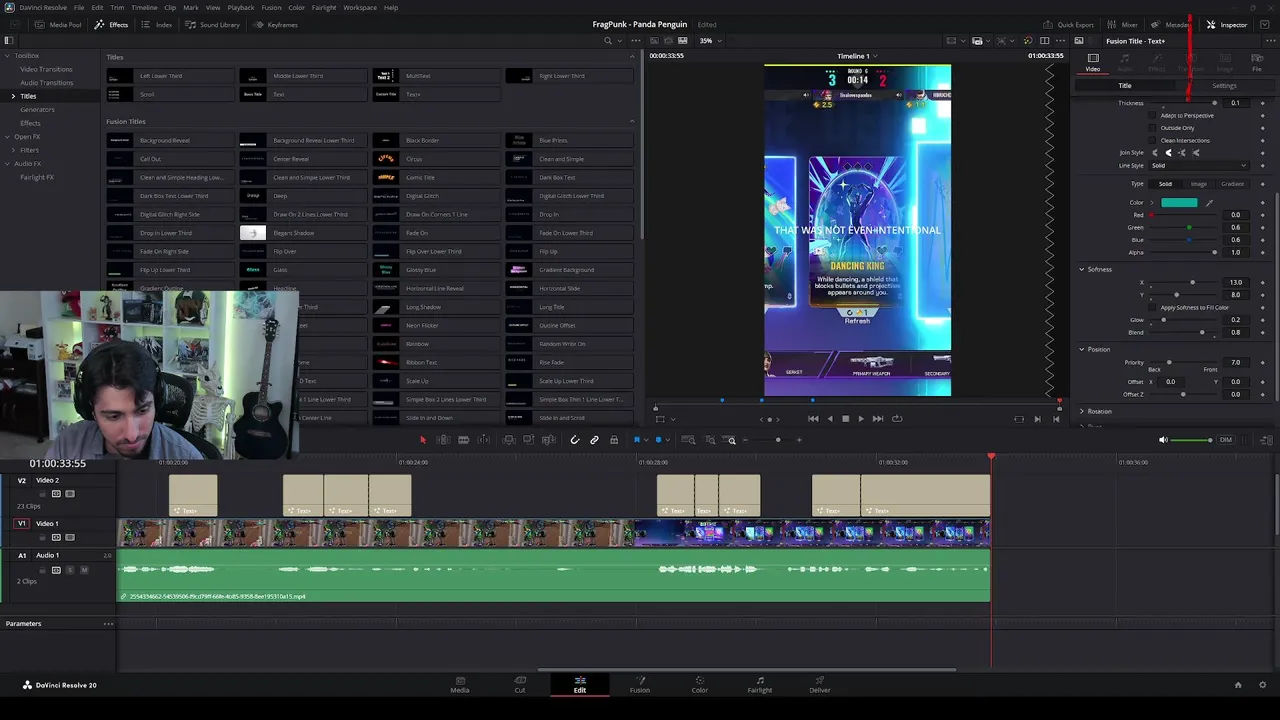The image size is (1280, 720).
Task: Collapse the Position section
Action: click(1081, 350)
